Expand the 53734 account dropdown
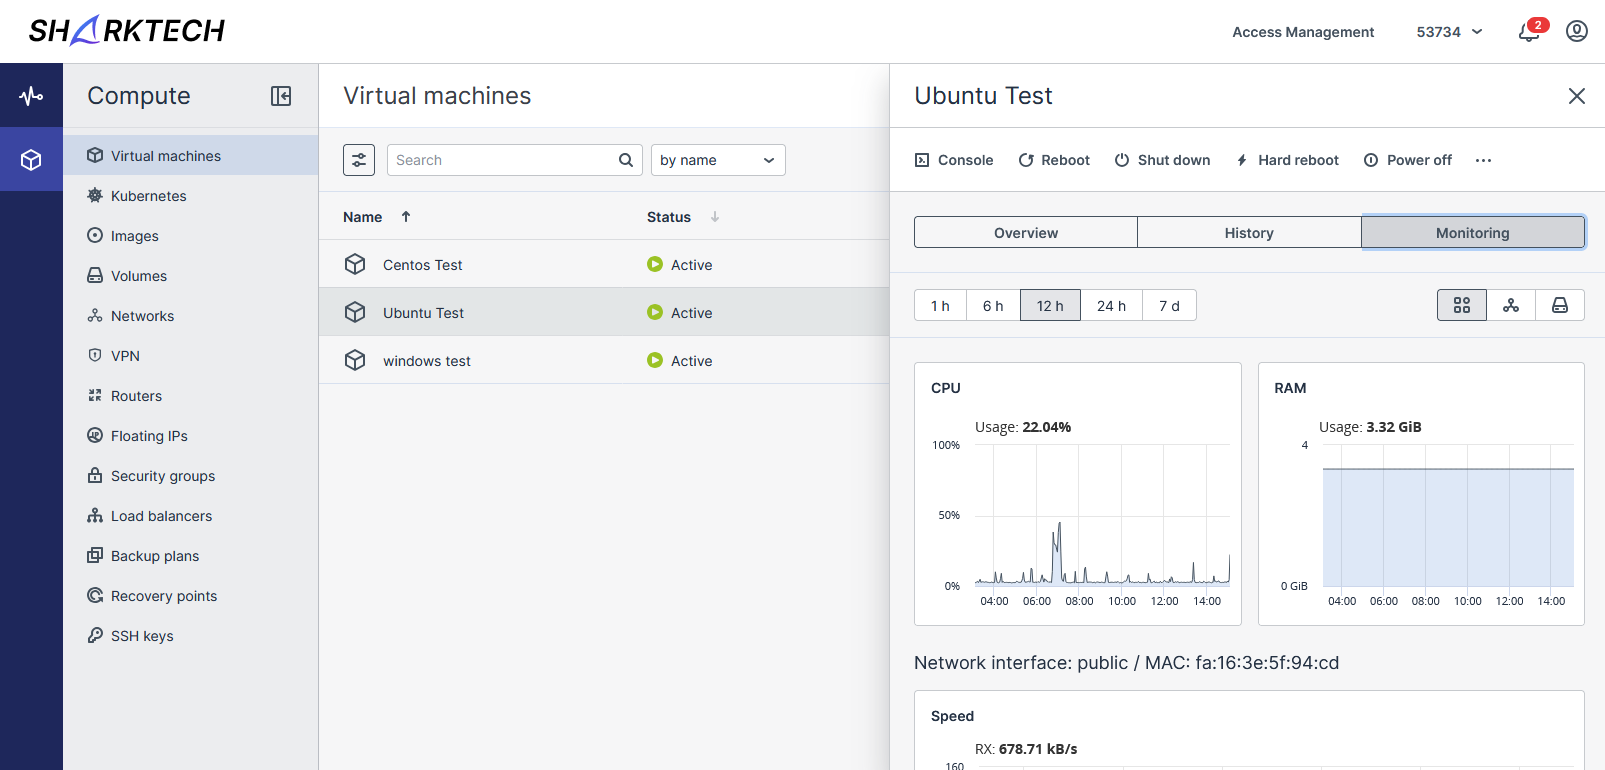This screenshot has height=770, width=1605. (1449, 32)
